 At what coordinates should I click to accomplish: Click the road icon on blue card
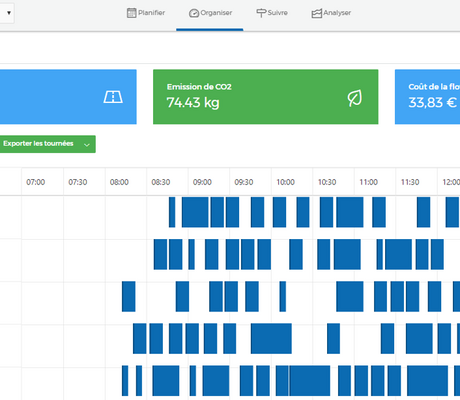(x=113, y=97)
